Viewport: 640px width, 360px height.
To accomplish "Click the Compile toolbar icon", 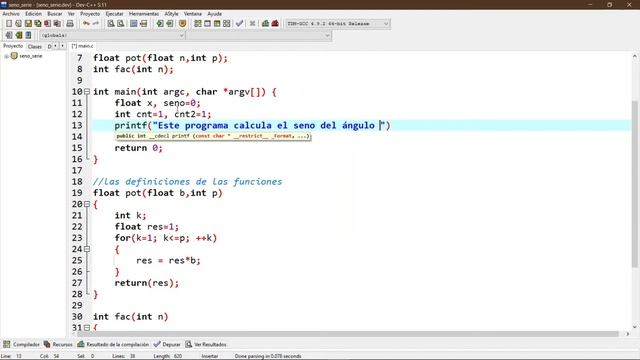I will point(198,24).
